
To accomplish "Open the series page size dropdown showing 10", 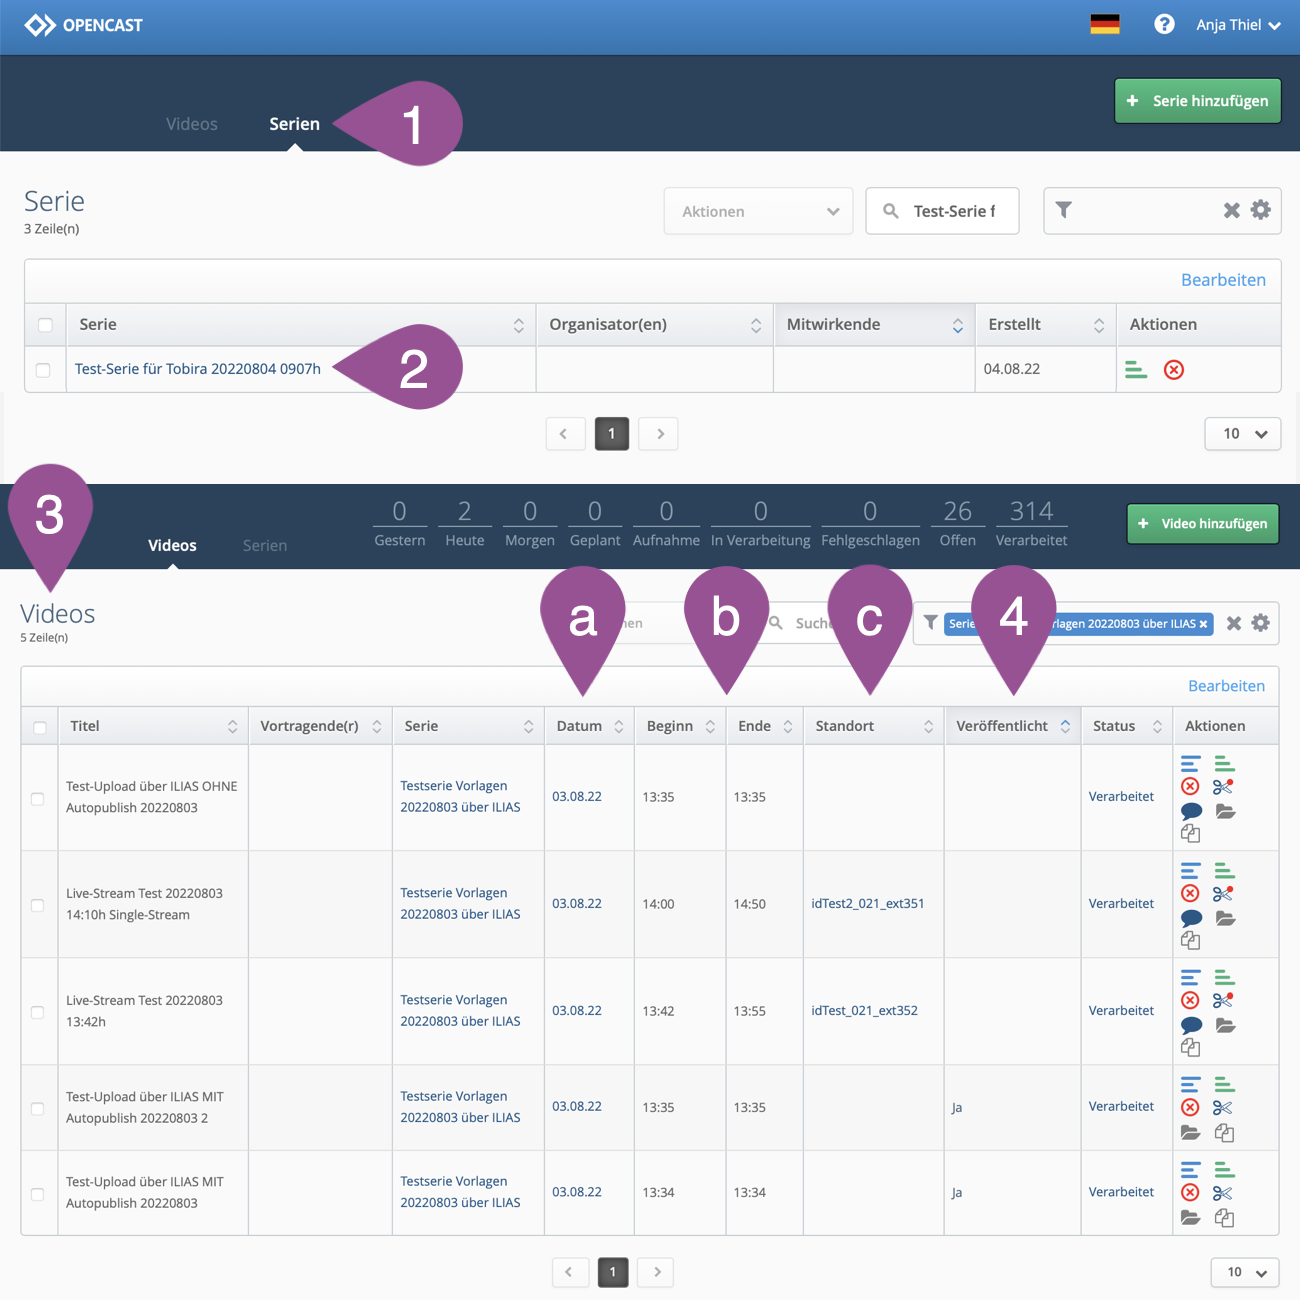I will pyautogui.click(x=1243, y=434).
